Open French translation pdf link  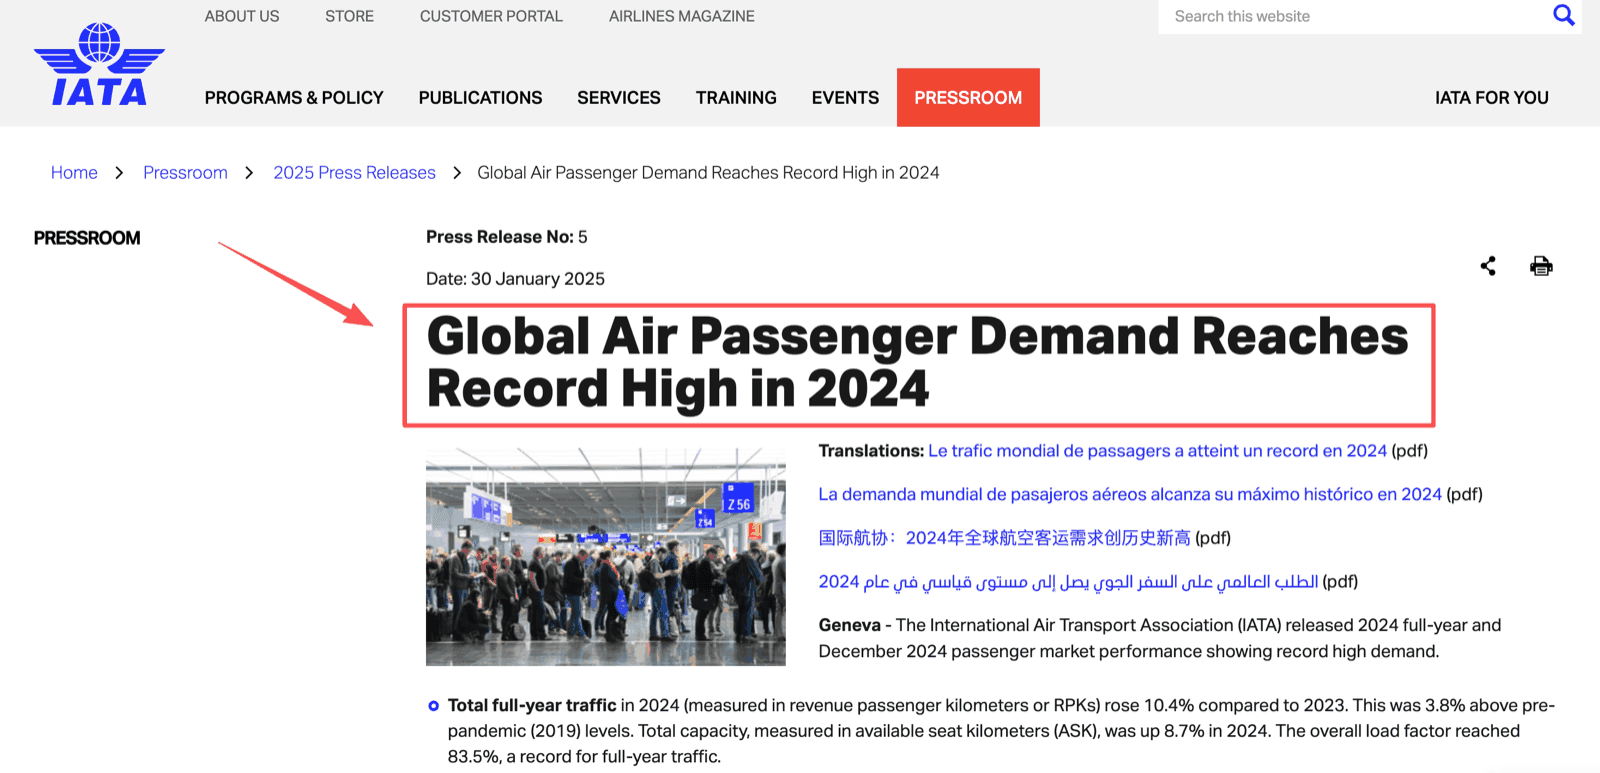(x=1157, y=451)
